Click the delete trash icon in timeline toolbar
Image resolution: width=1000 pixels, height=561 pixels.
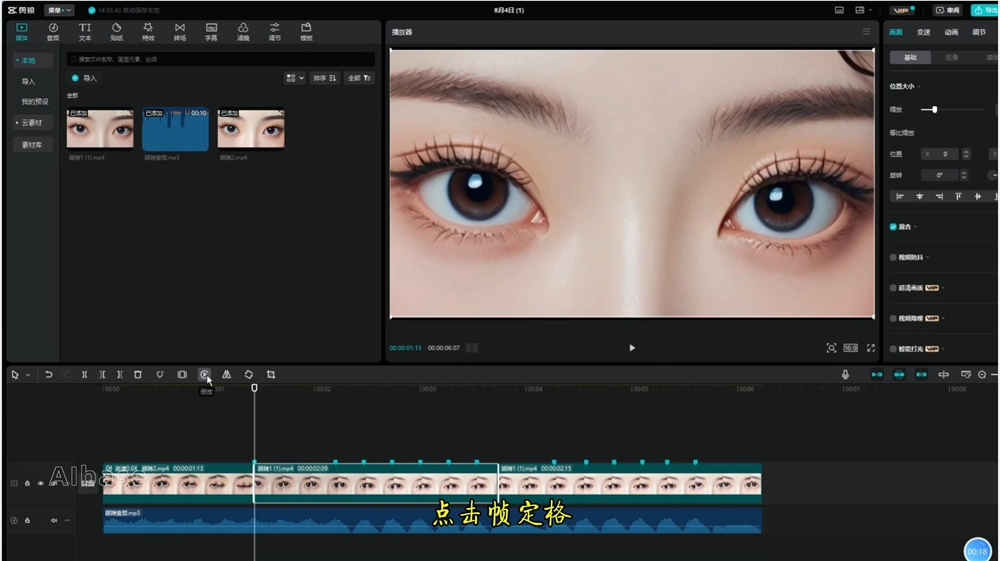pyautogui.click(x=138, y=375)
